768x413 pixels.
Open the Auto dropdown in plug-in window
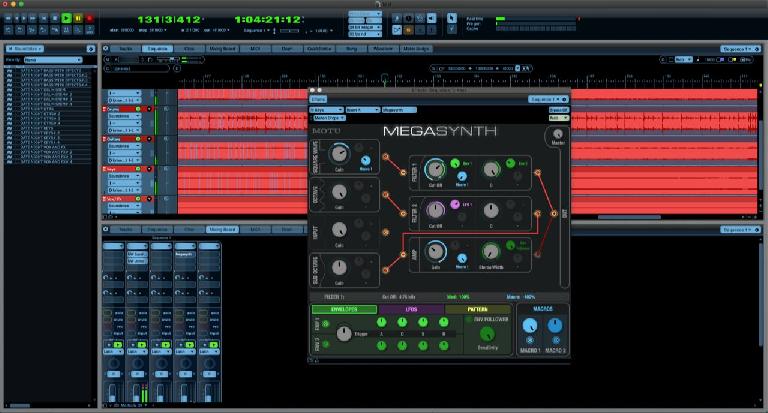[x=558, y=118]
